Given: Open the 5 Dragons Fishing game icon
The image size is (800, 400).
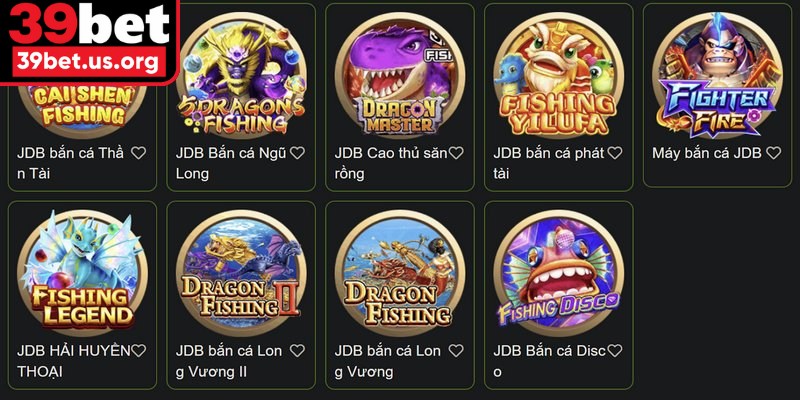Looking at the screenshot, I should [241, 76].
